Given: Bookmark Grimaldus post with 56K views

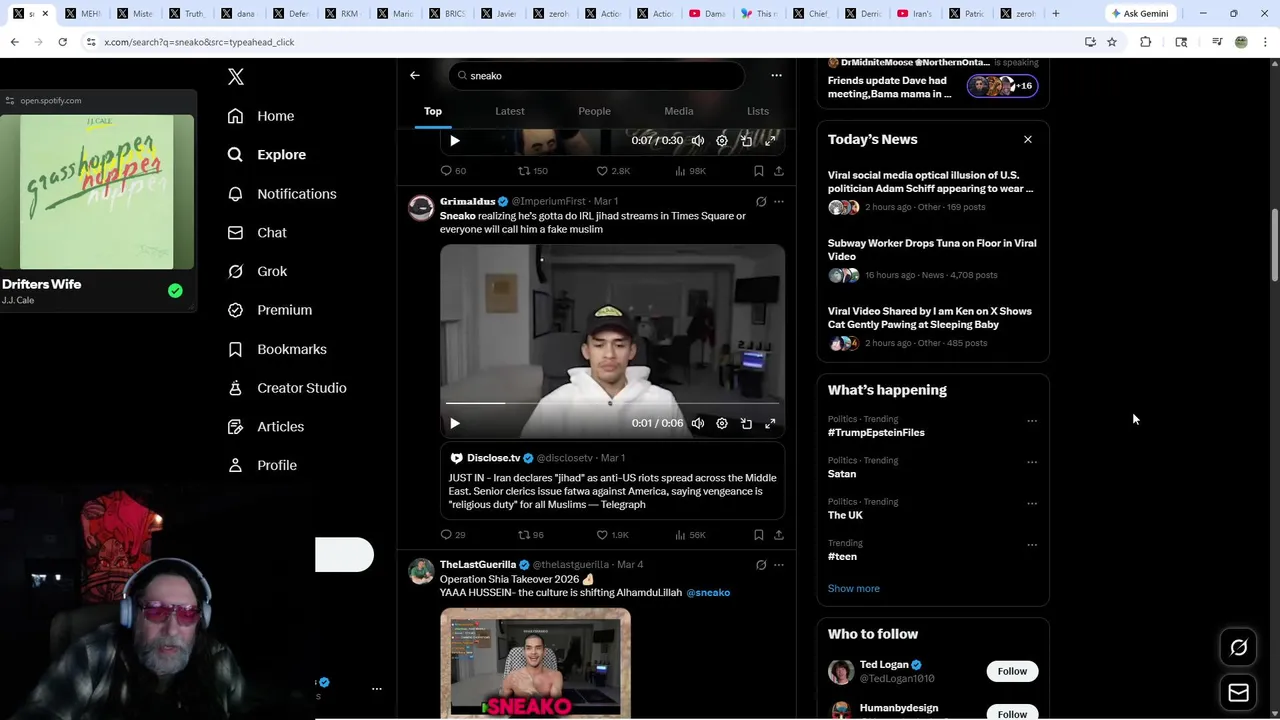Looking at the screenshot, I should tap(759, 535).
